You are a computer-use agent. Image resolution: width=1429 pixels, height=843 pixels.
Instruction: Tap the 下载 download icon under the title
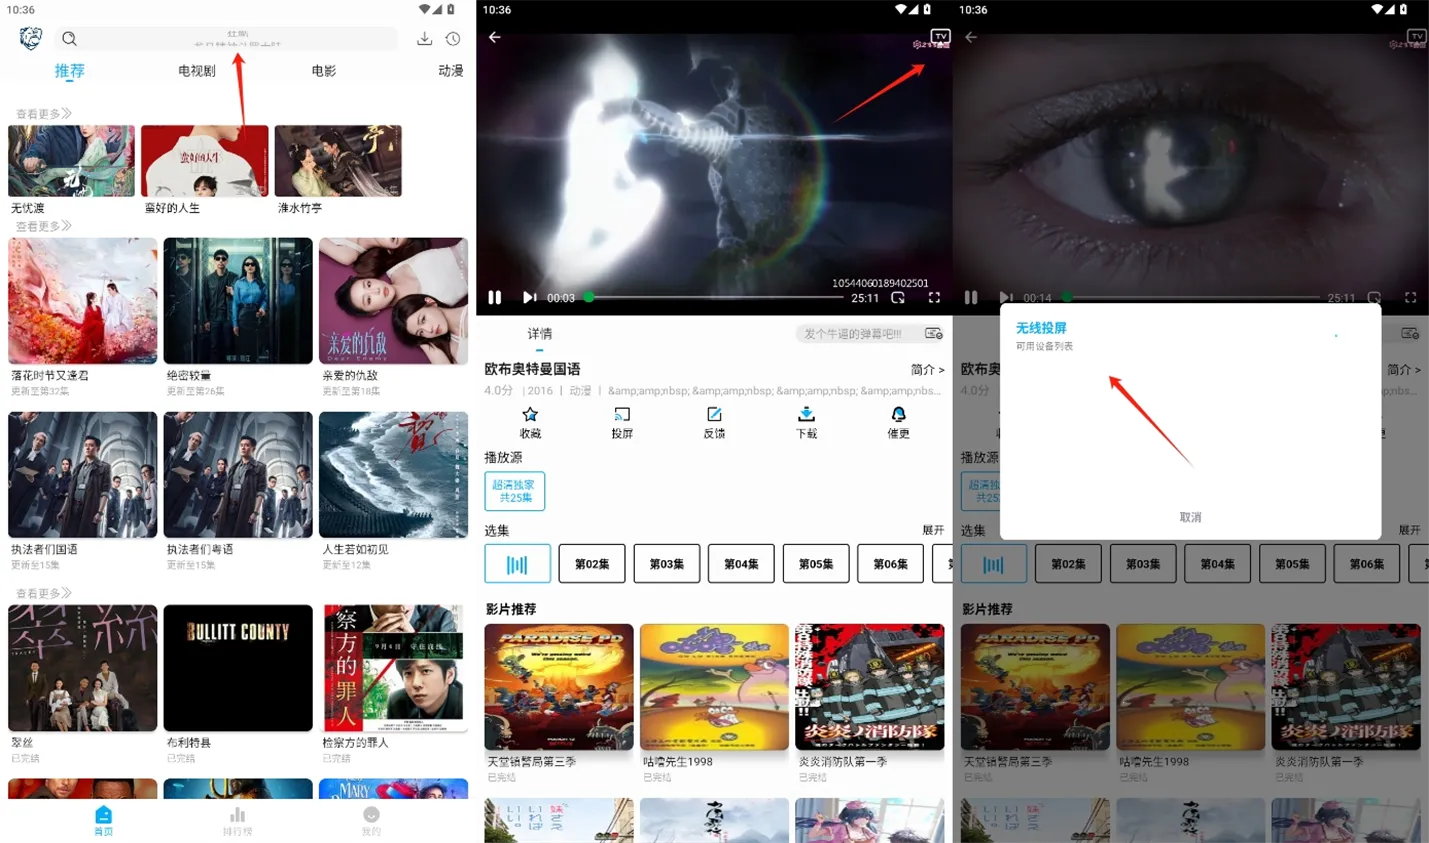click(806, 422)
